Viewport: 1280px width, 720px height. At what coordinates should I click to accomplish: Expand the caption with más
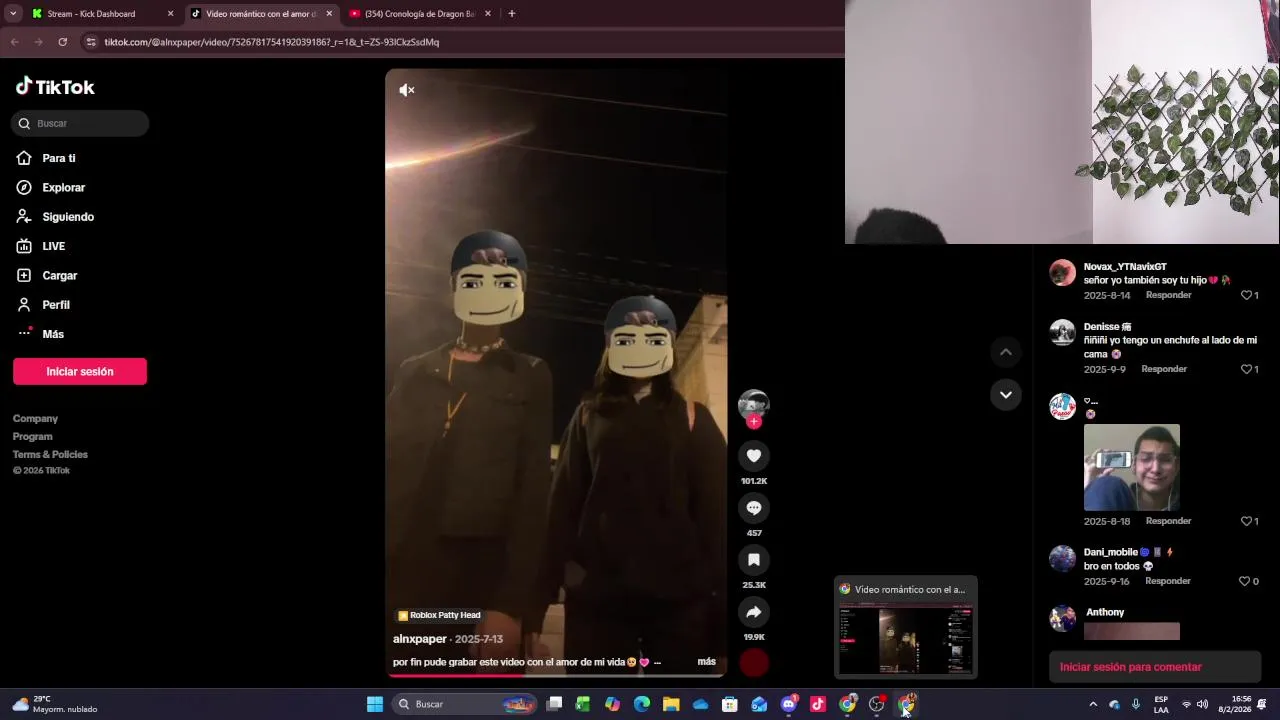tap(706, 662)
